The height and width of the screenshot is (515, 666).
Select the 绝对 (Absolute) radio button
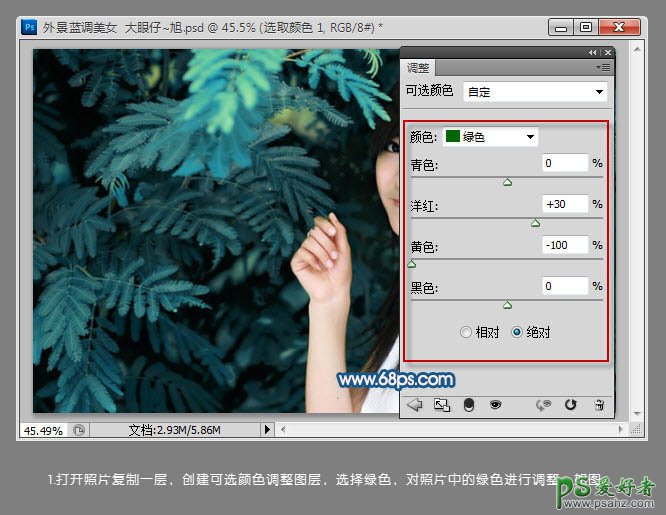(x=517, y=332)
